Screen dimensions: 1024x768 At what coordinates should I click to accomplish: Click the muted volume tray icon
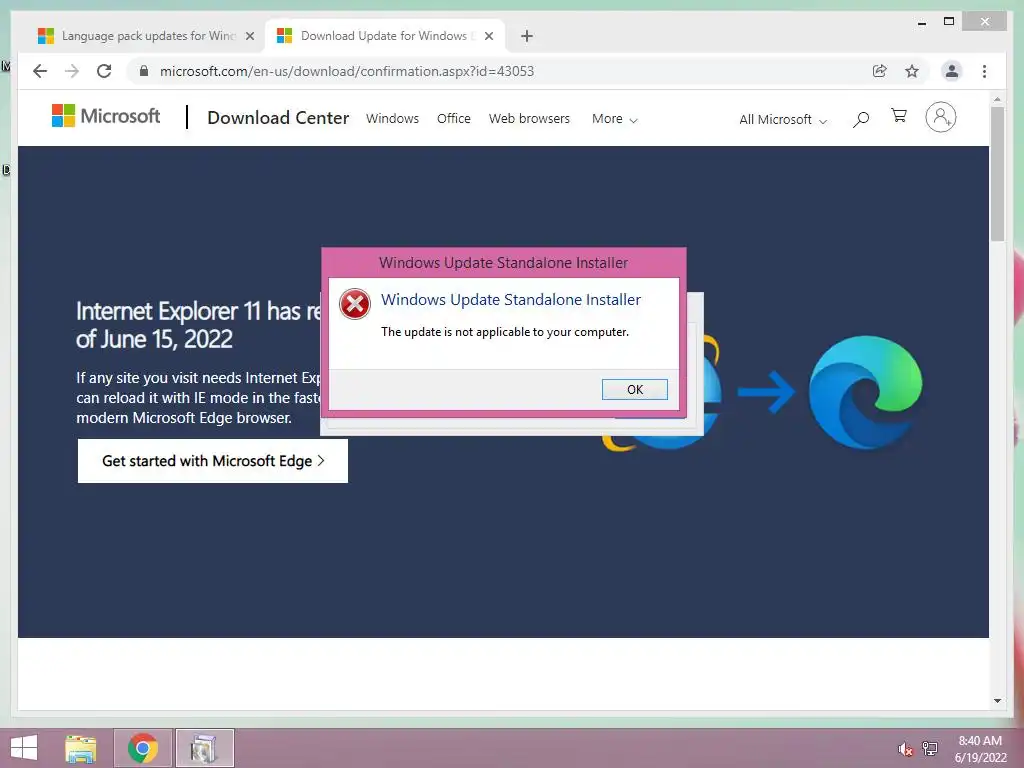click(x=905, y=749)
